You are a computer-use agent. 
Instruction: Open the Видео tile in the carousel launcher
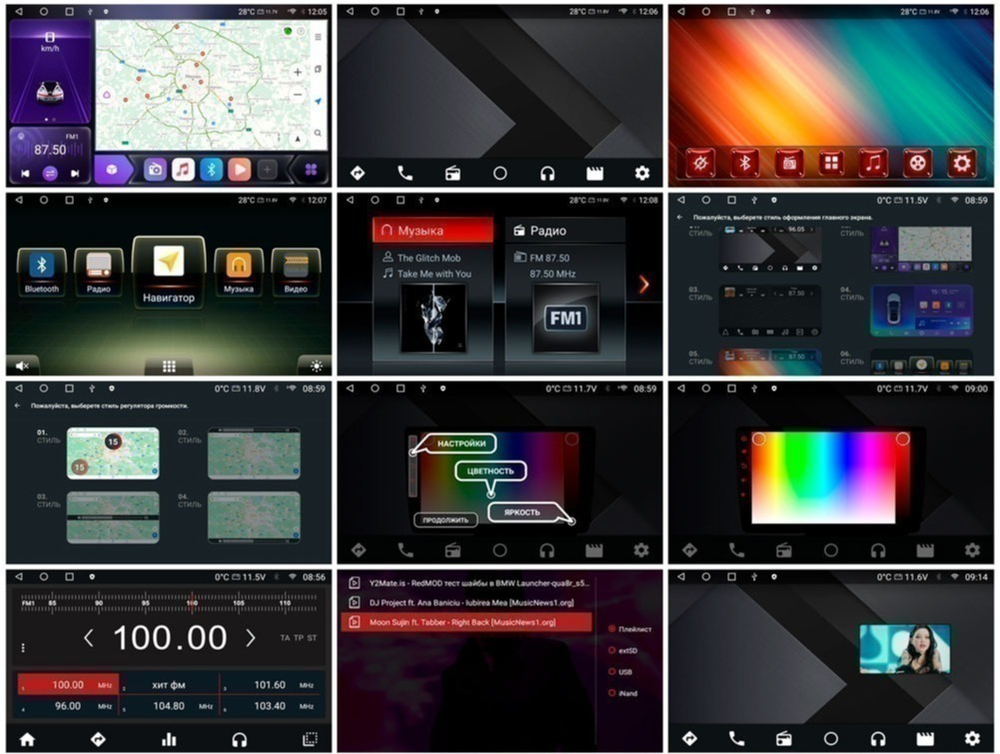(294, 271)
